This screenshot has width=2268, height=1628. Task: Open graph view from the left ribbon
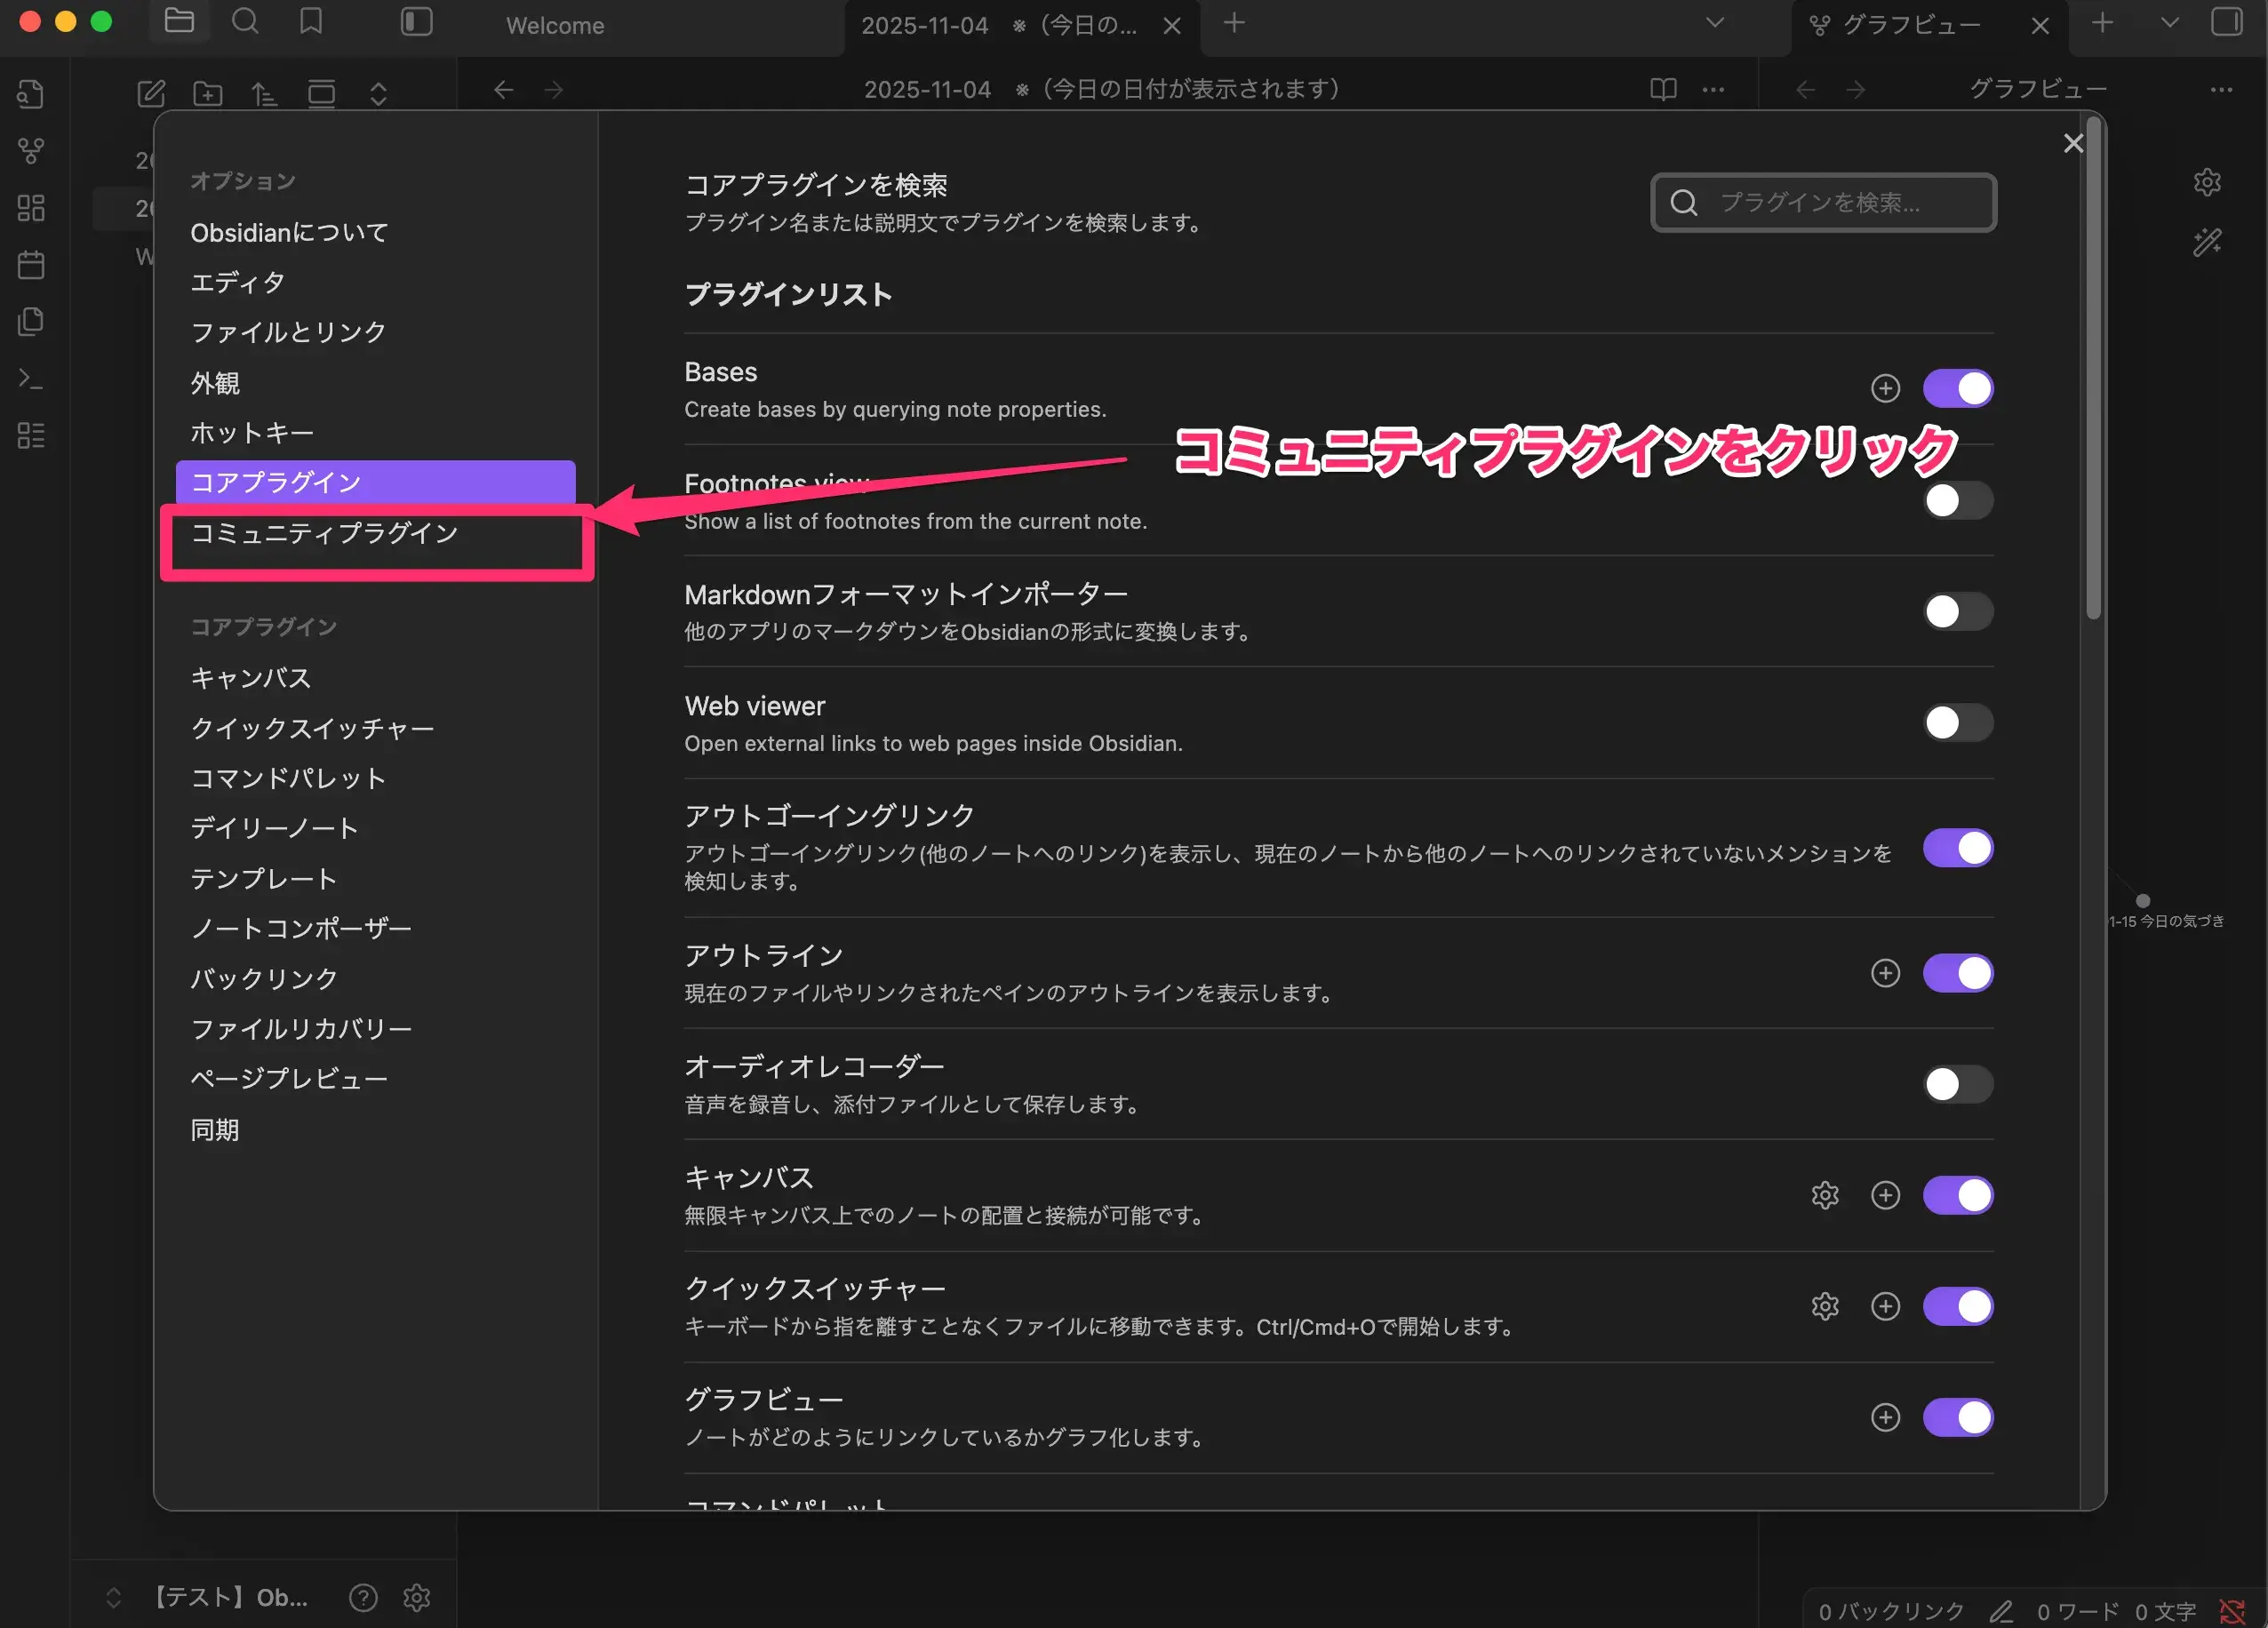(31, 151)
